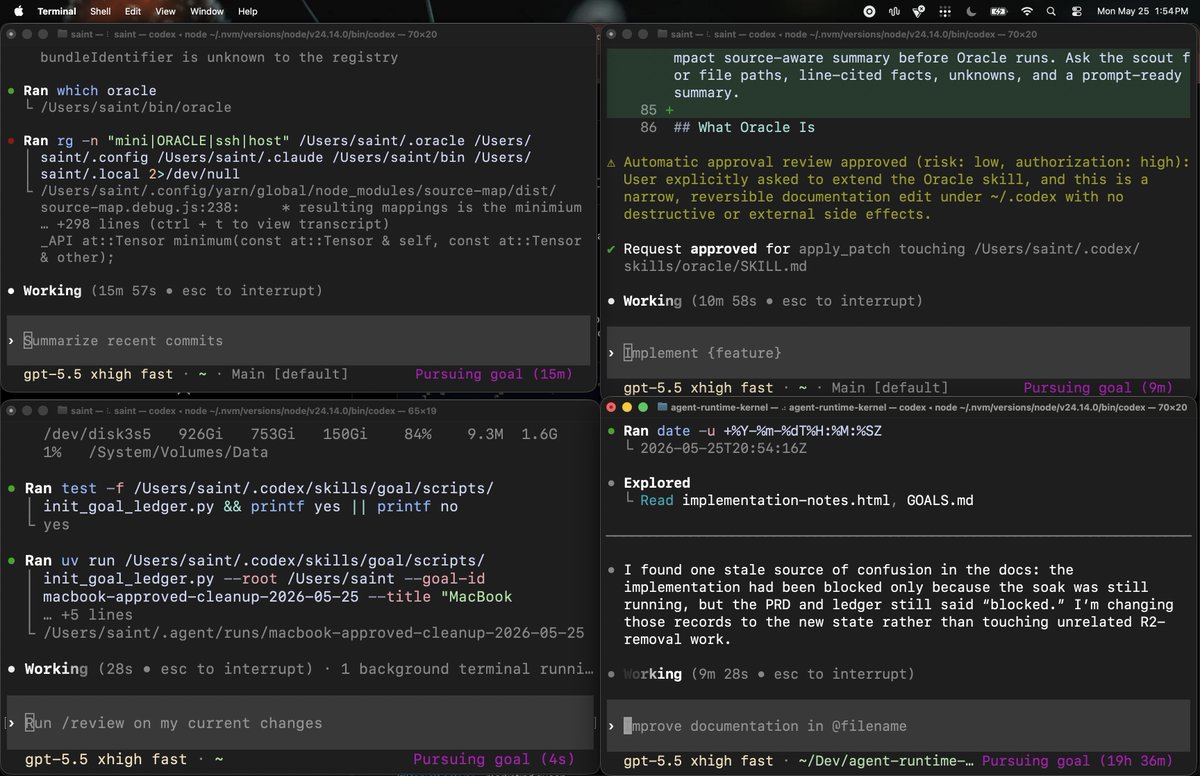Toggle the Focus moon icon
The height and width of the screenshot is (776, 1200).
(x=972, y=11)
